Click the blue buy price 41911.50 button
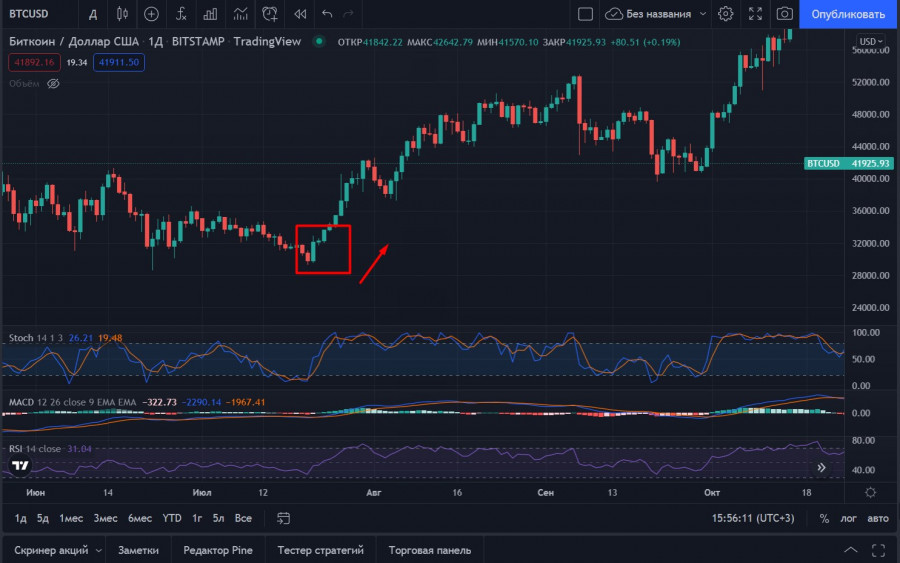 point(119,62)
